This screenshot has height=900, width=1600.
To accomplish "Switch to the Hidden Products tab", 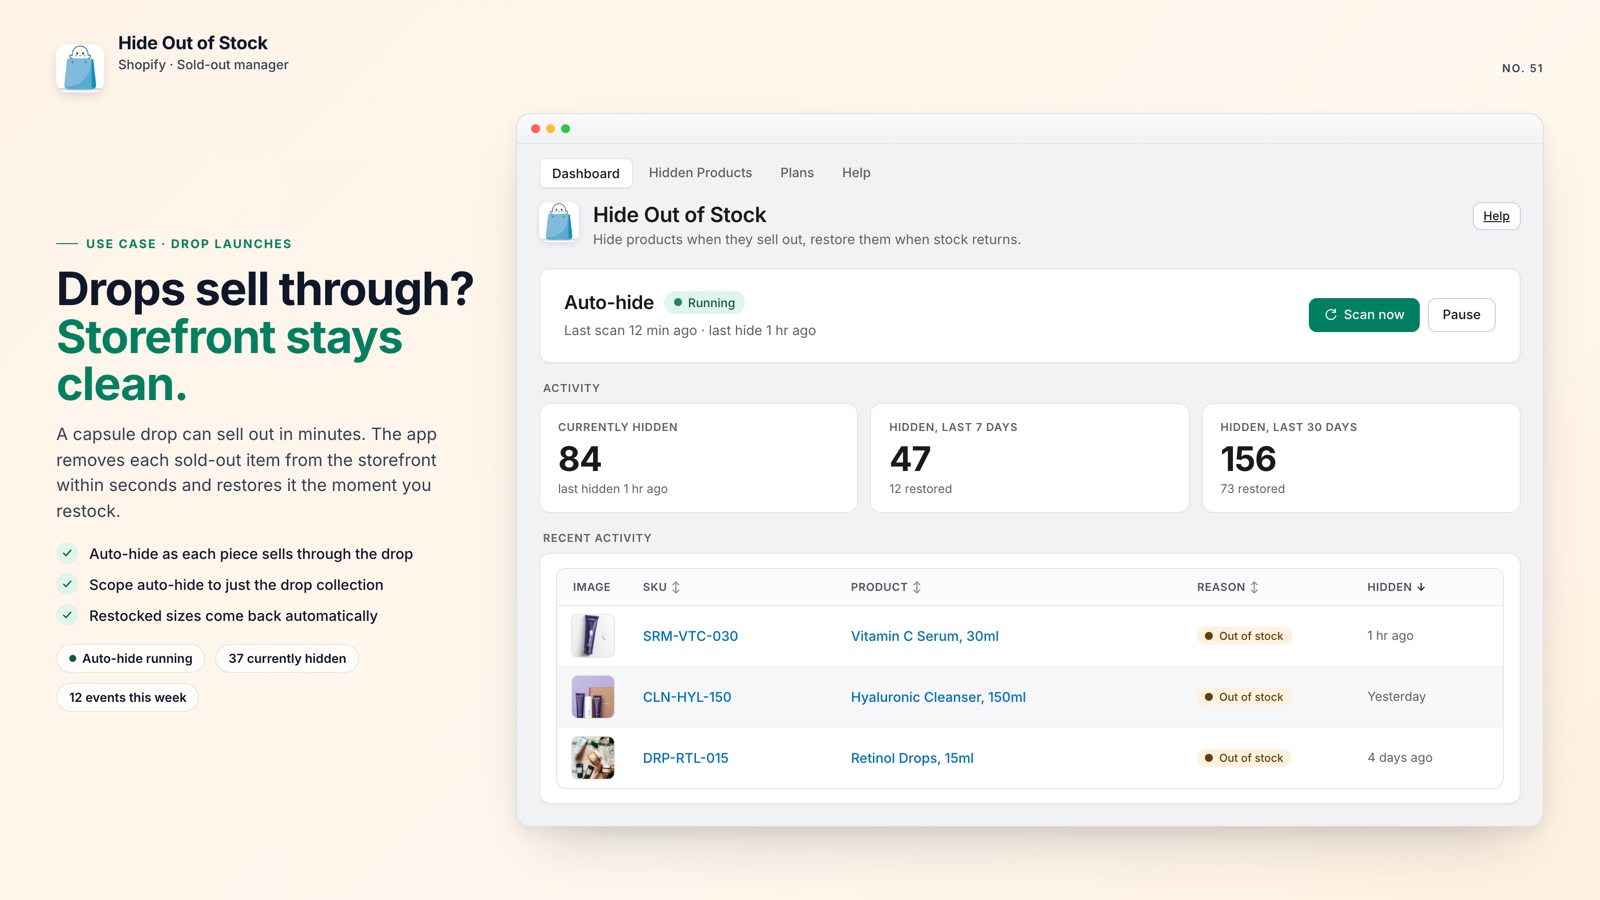I will 700,173.
